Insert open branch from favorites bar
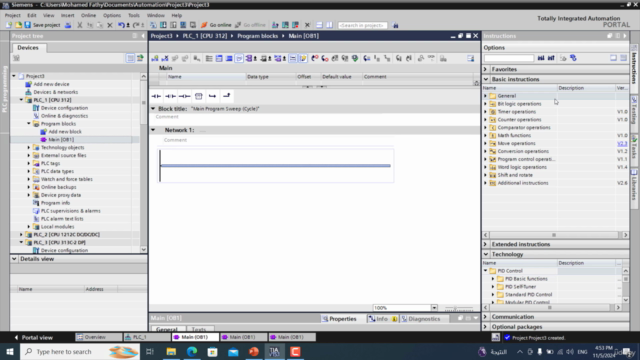The image size is (640, 360). click(212, 96)
